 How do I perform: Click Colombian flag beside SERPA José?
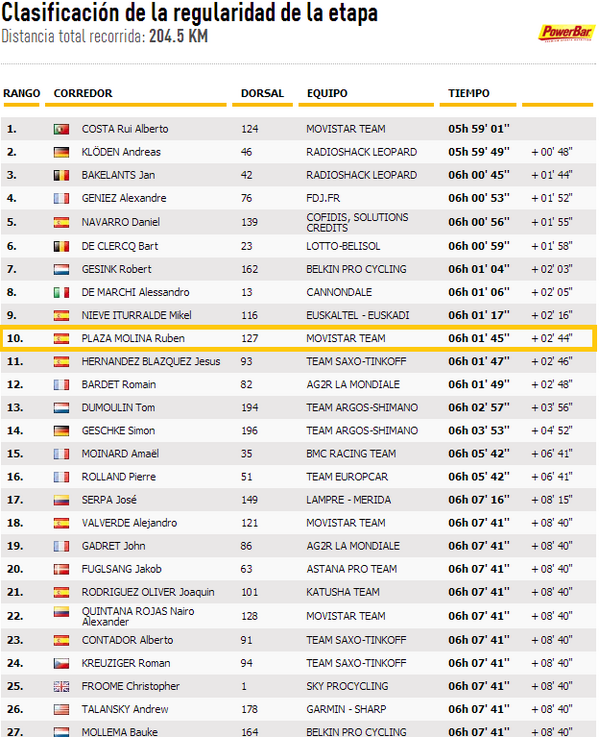point(61,500)
